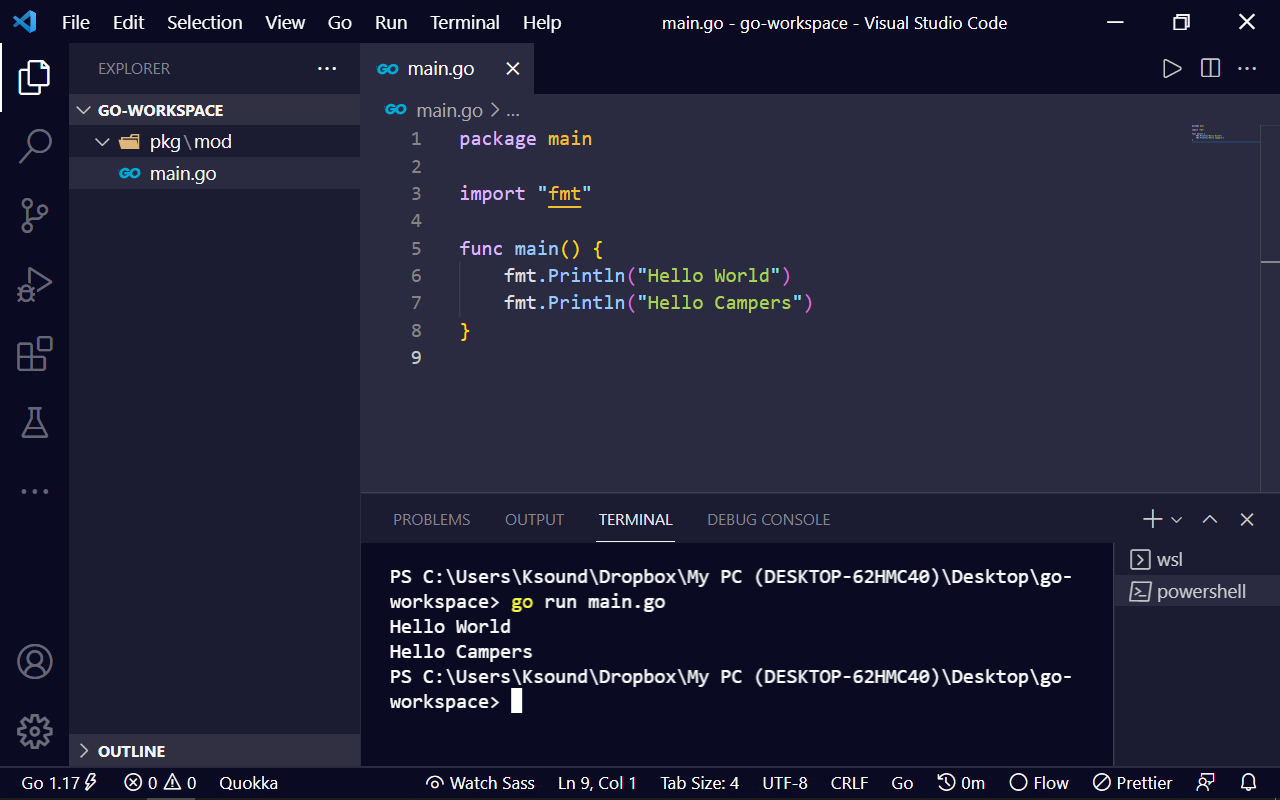Open the Terminal menu
The width and height of the screenshot is (1280, 800).
tap(464, 22)
